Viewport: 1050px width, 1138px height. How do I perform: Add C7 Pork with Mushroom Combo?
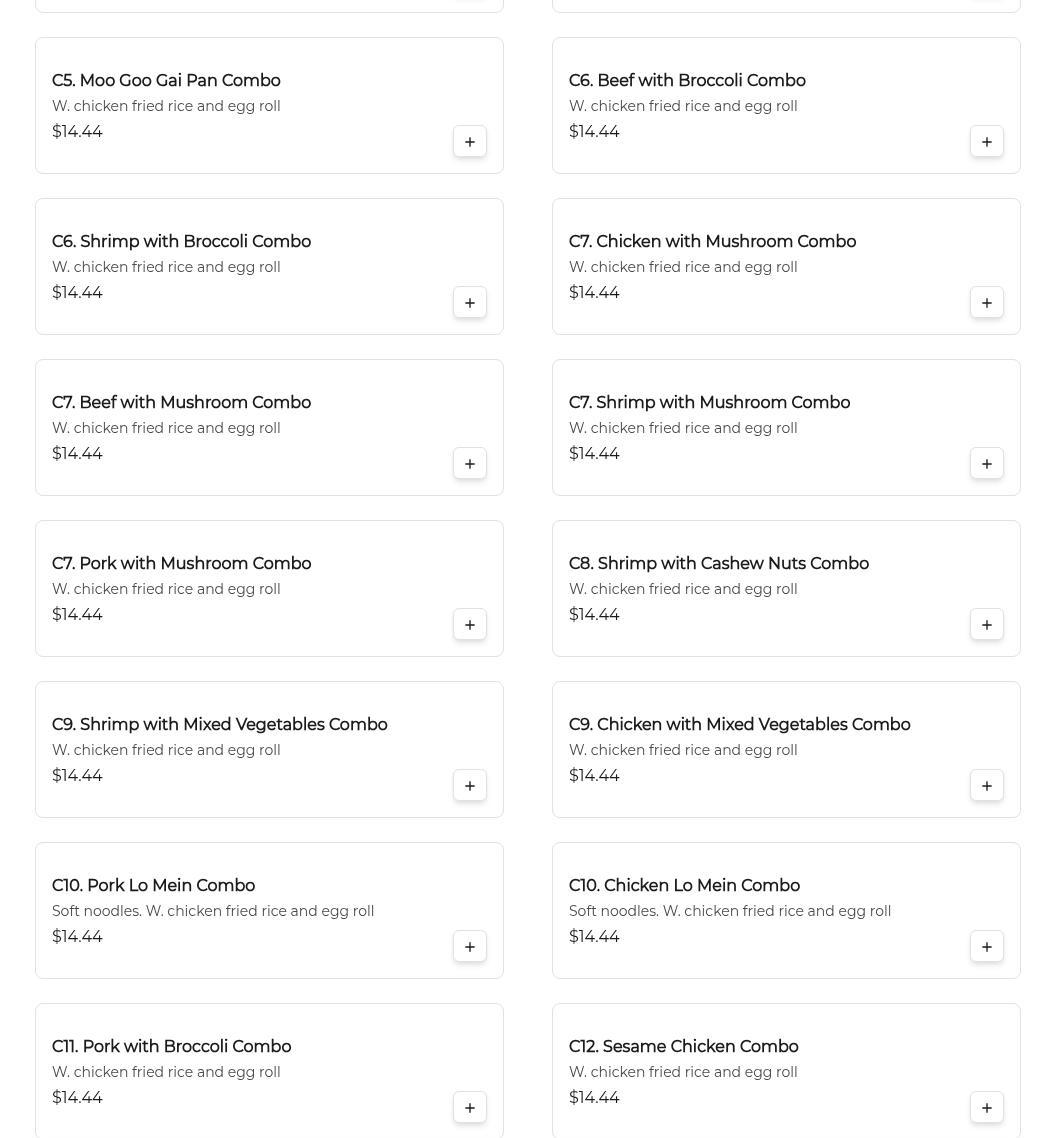[x=470, y=625]
